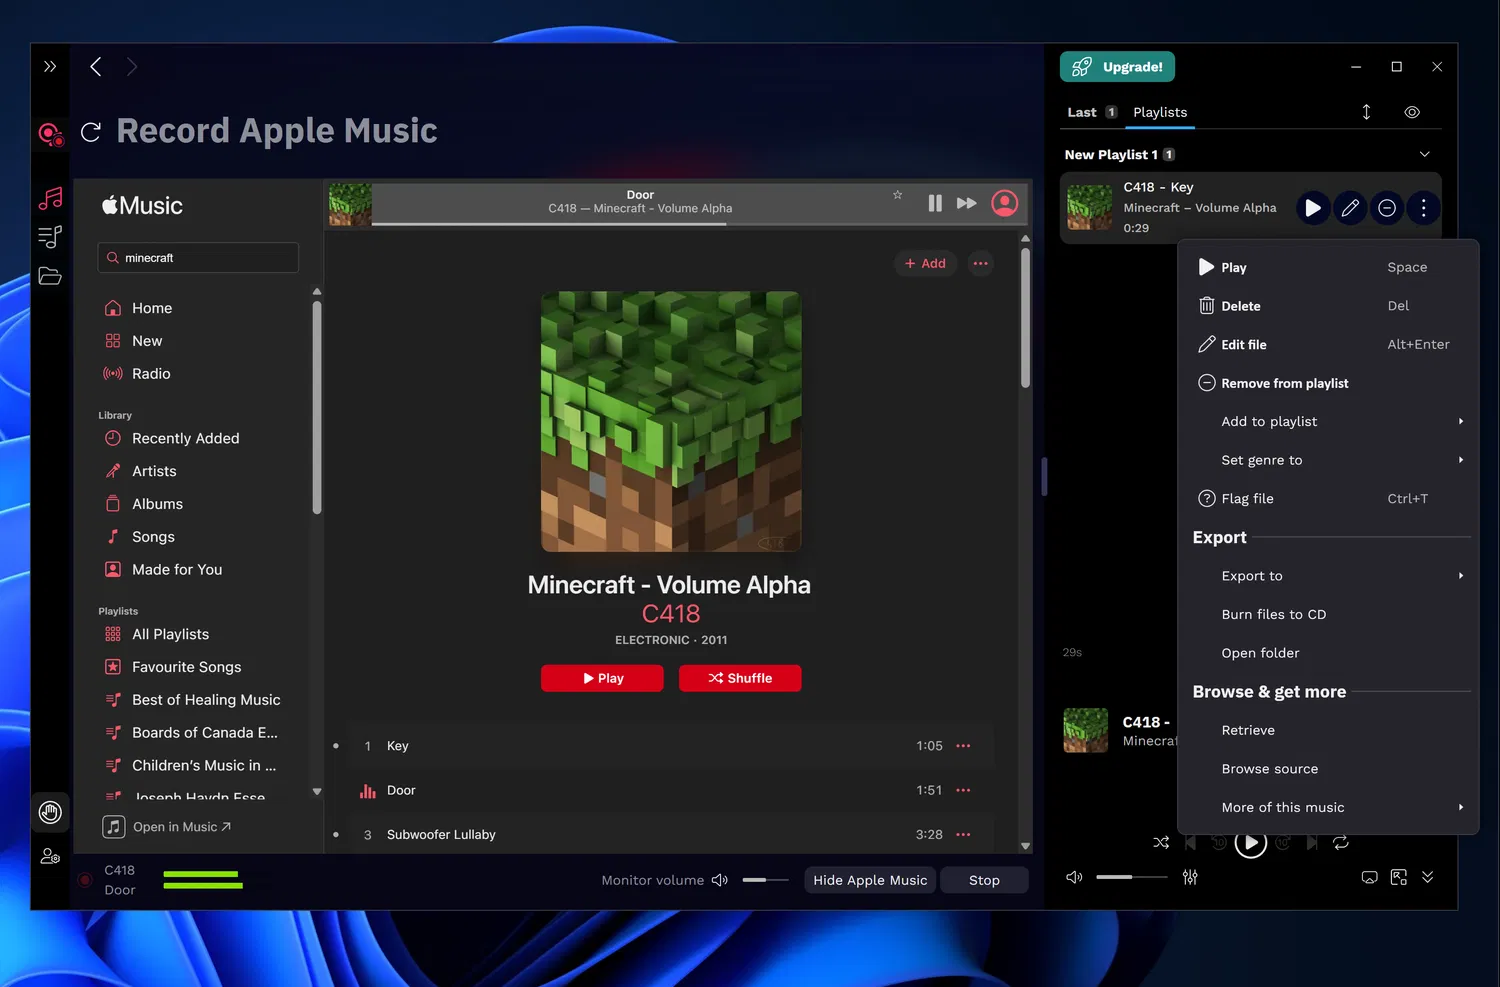Open Best of Healing Music playlist
Image resolution: width=1500 pixels, height=987 pixels.
[x=206, y=700]
